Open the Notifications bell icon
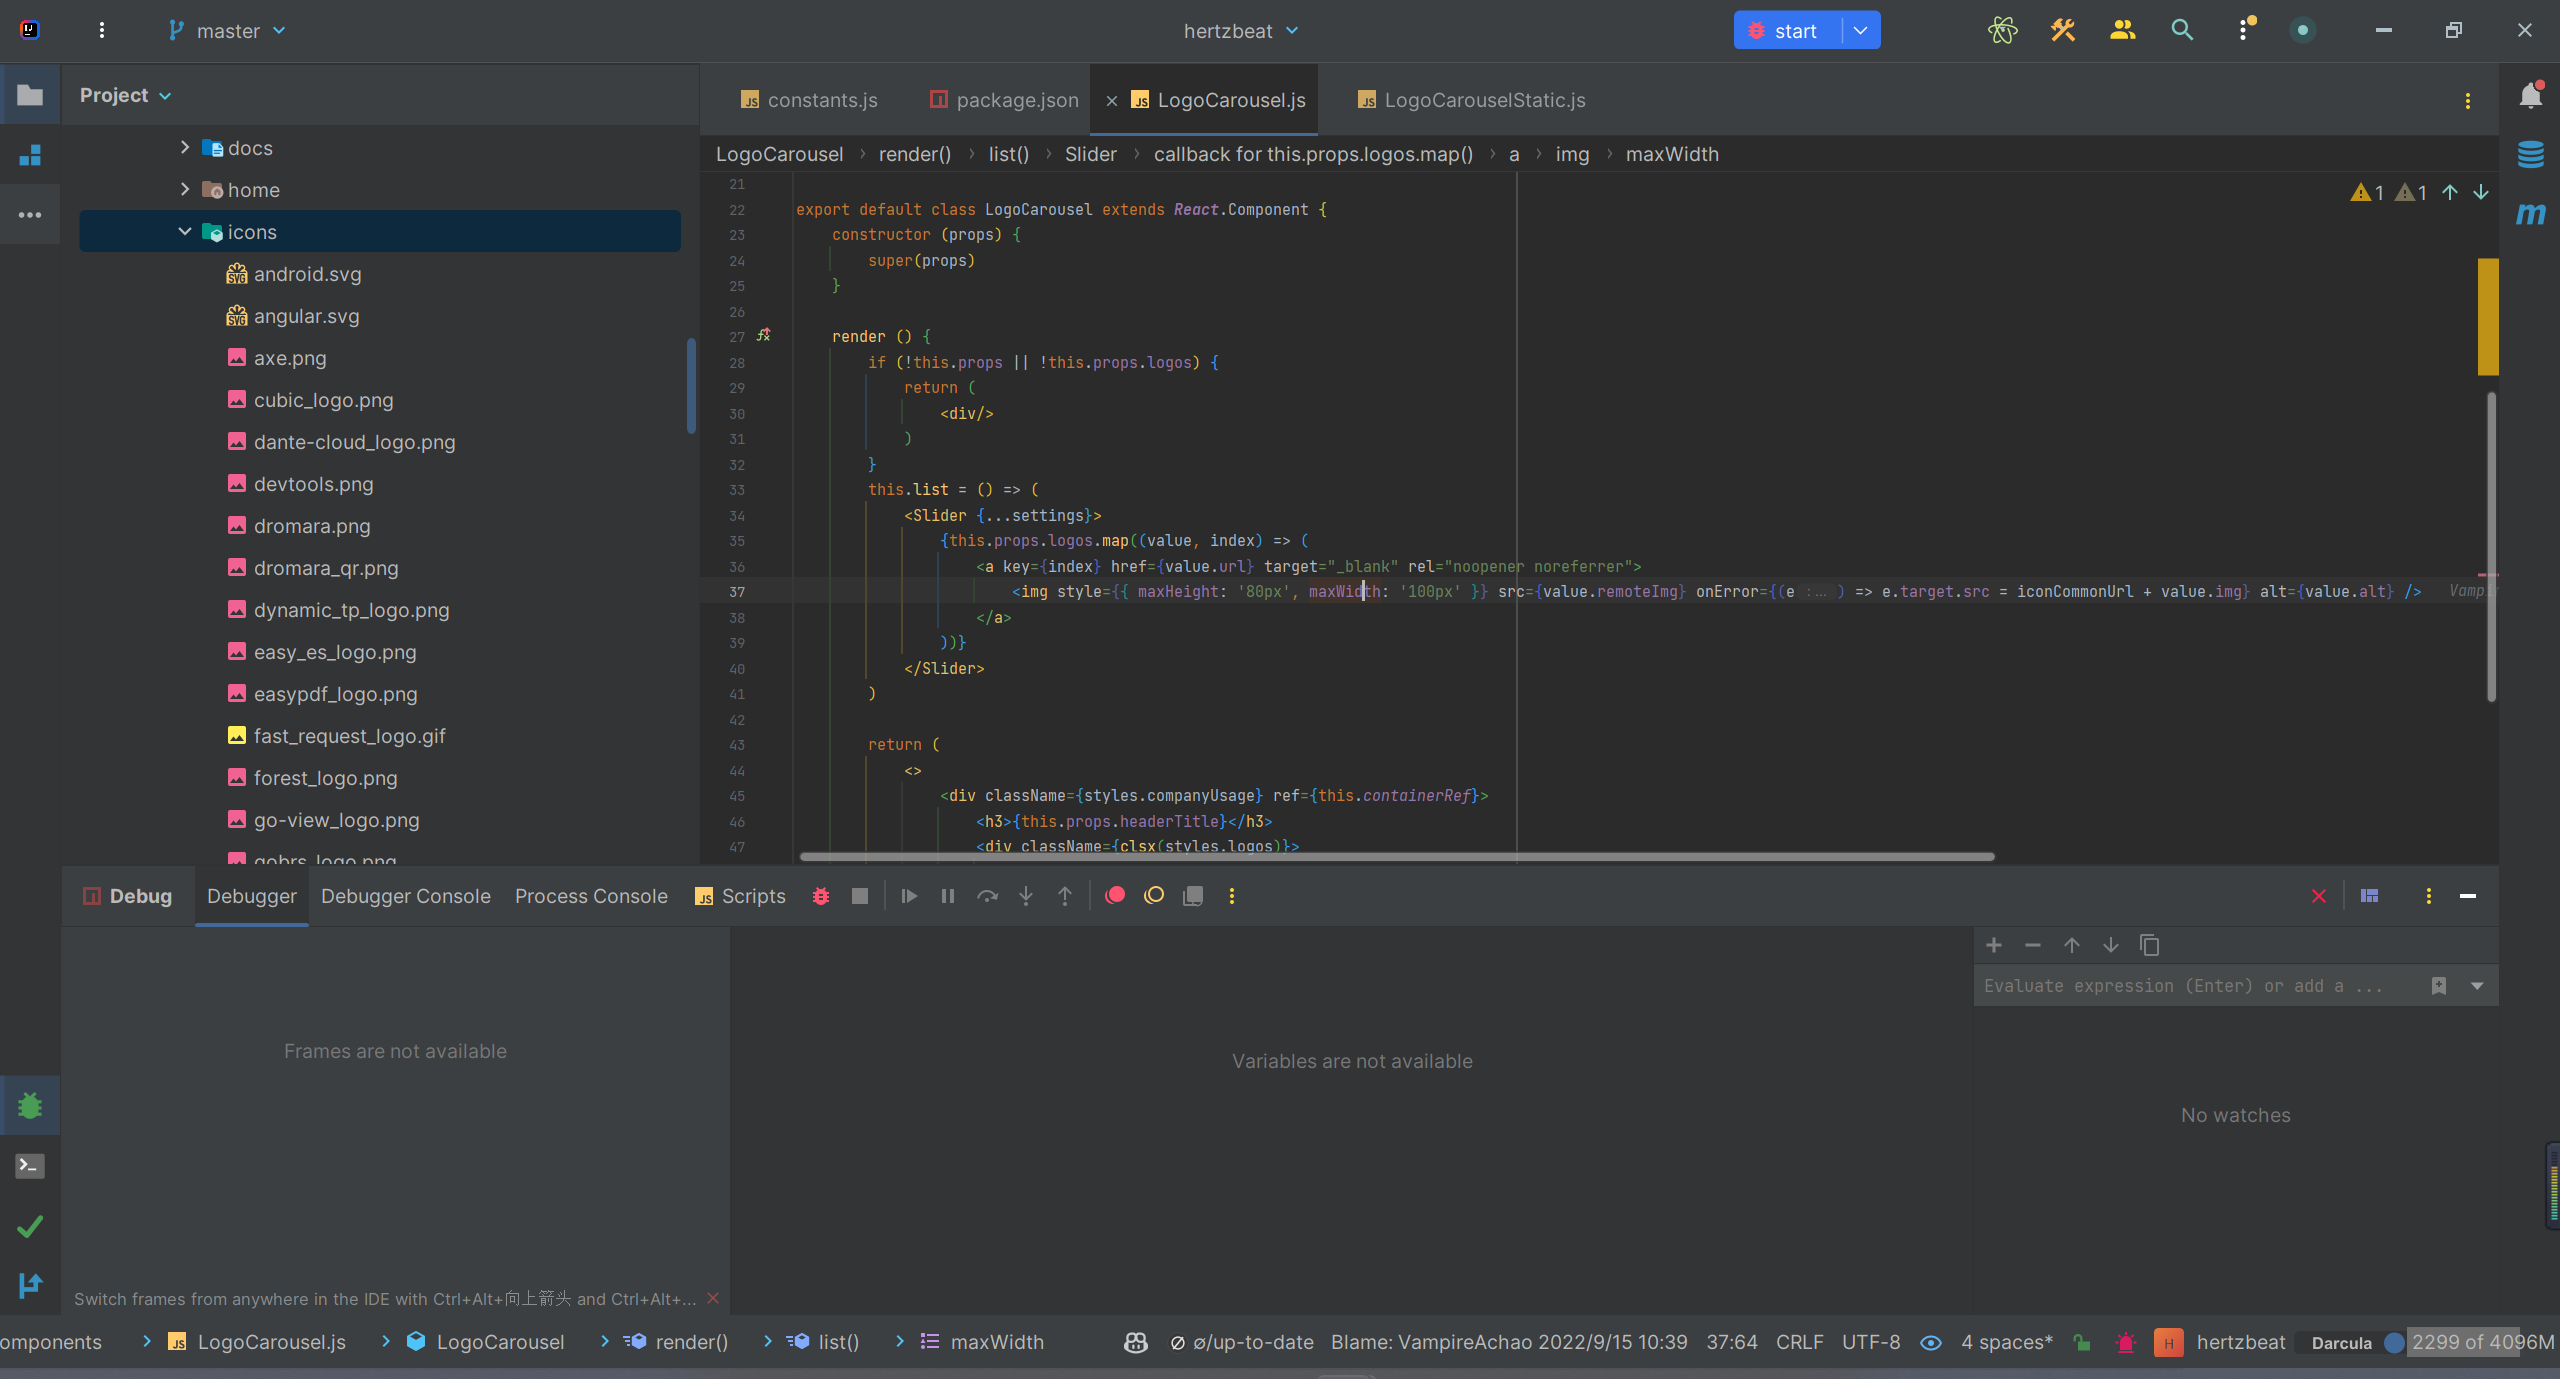Image resolution: width=2560 pixels, height=1379 pixels. tap(2530, 96)
